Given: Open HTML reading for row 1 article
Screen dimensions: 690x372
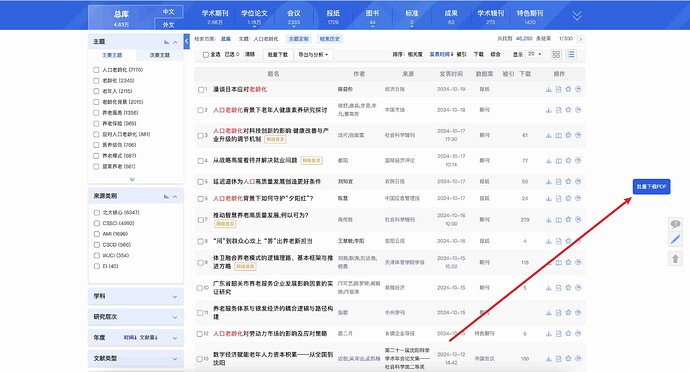Looking at the screenshot, I should [x=558, y=89].
